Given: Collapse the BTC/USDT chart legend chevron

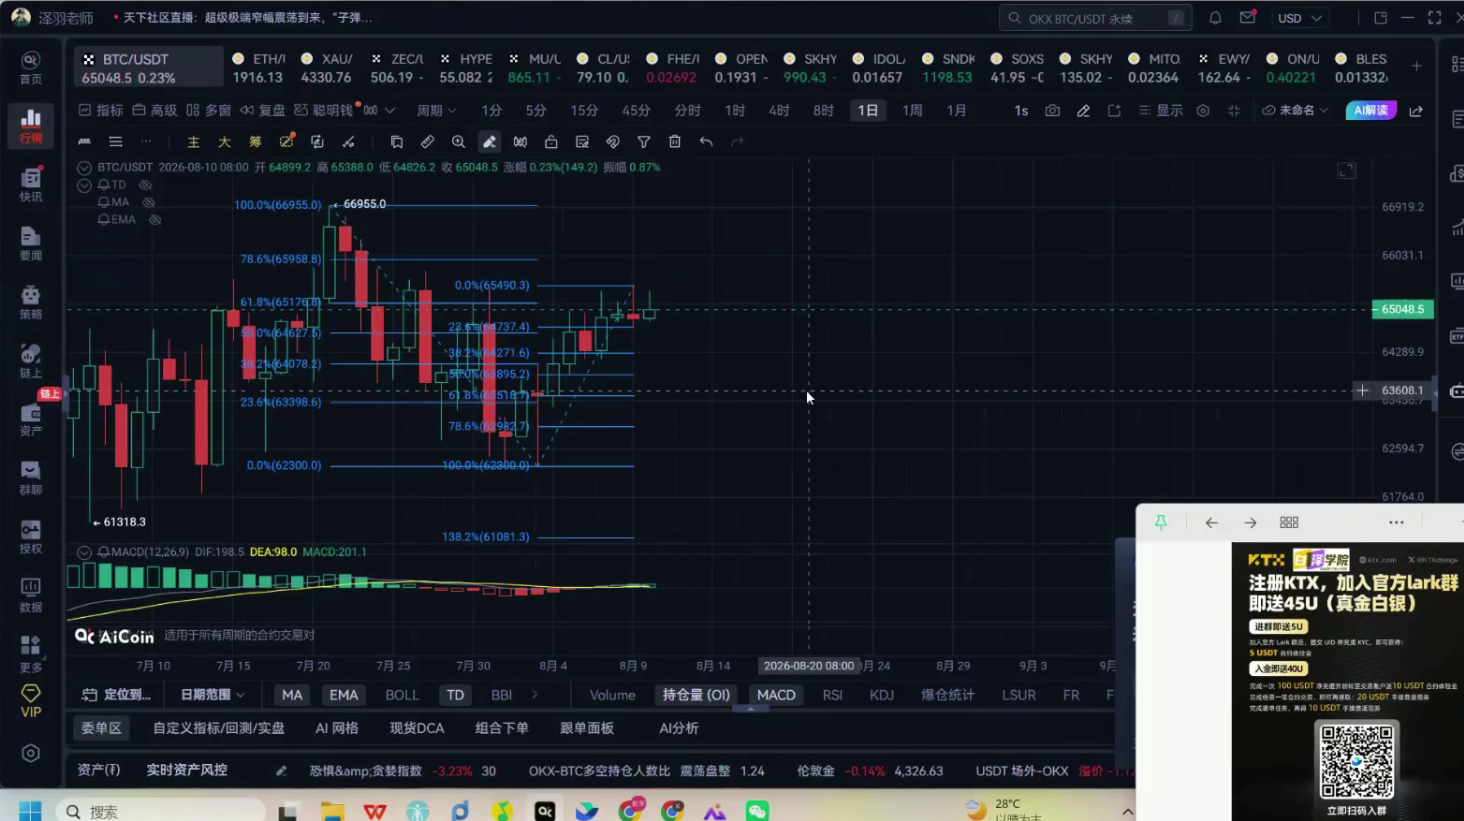Looking at the screenshot, I should coord(84,168).
